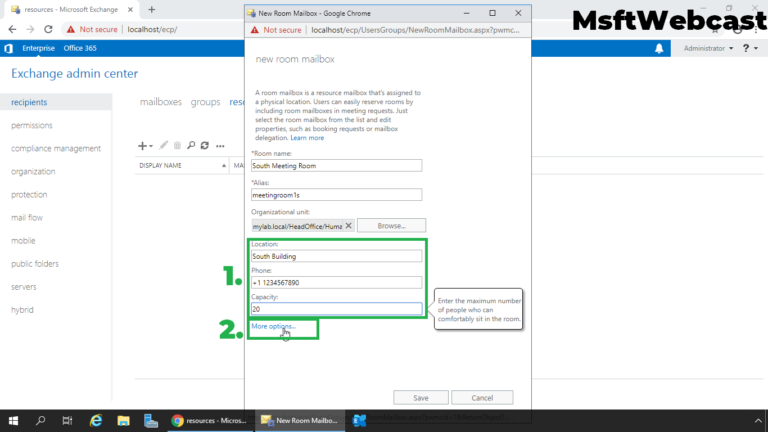The width and height of the screenshot is (768, 432).
Task: Open the more (...) toolbar options
Action: tap(220, 146)
